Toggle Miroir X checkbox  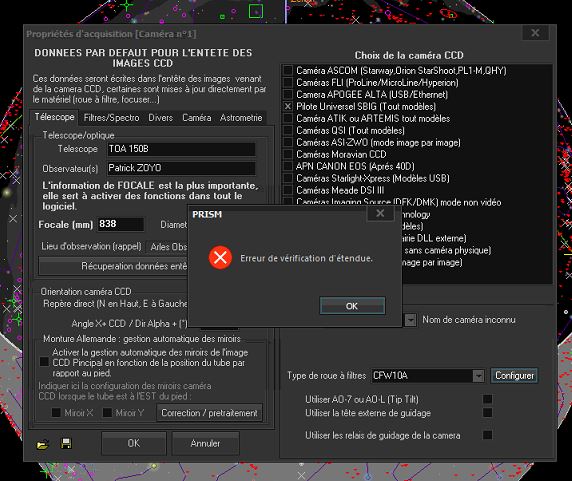[56, 412]
